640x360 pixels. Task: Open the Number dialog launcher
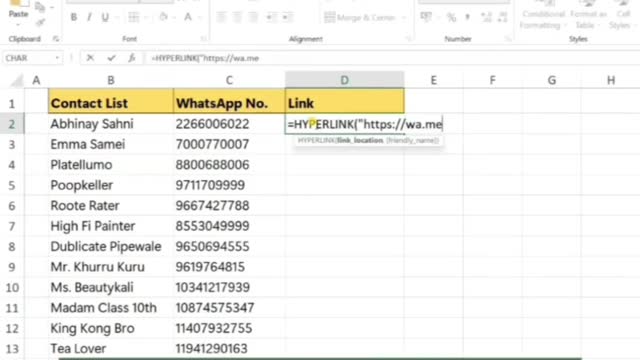pos(508,39)
